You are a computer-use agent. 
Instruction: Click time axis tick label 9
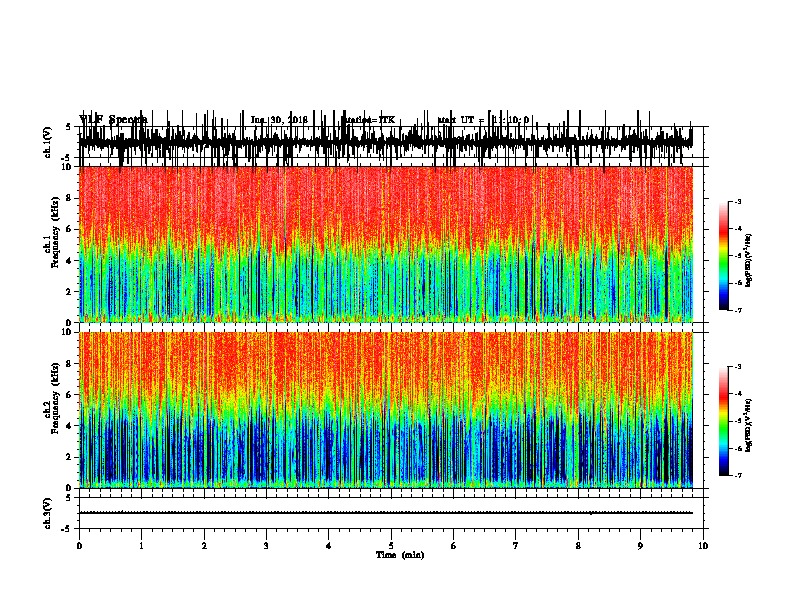(640, 546)
